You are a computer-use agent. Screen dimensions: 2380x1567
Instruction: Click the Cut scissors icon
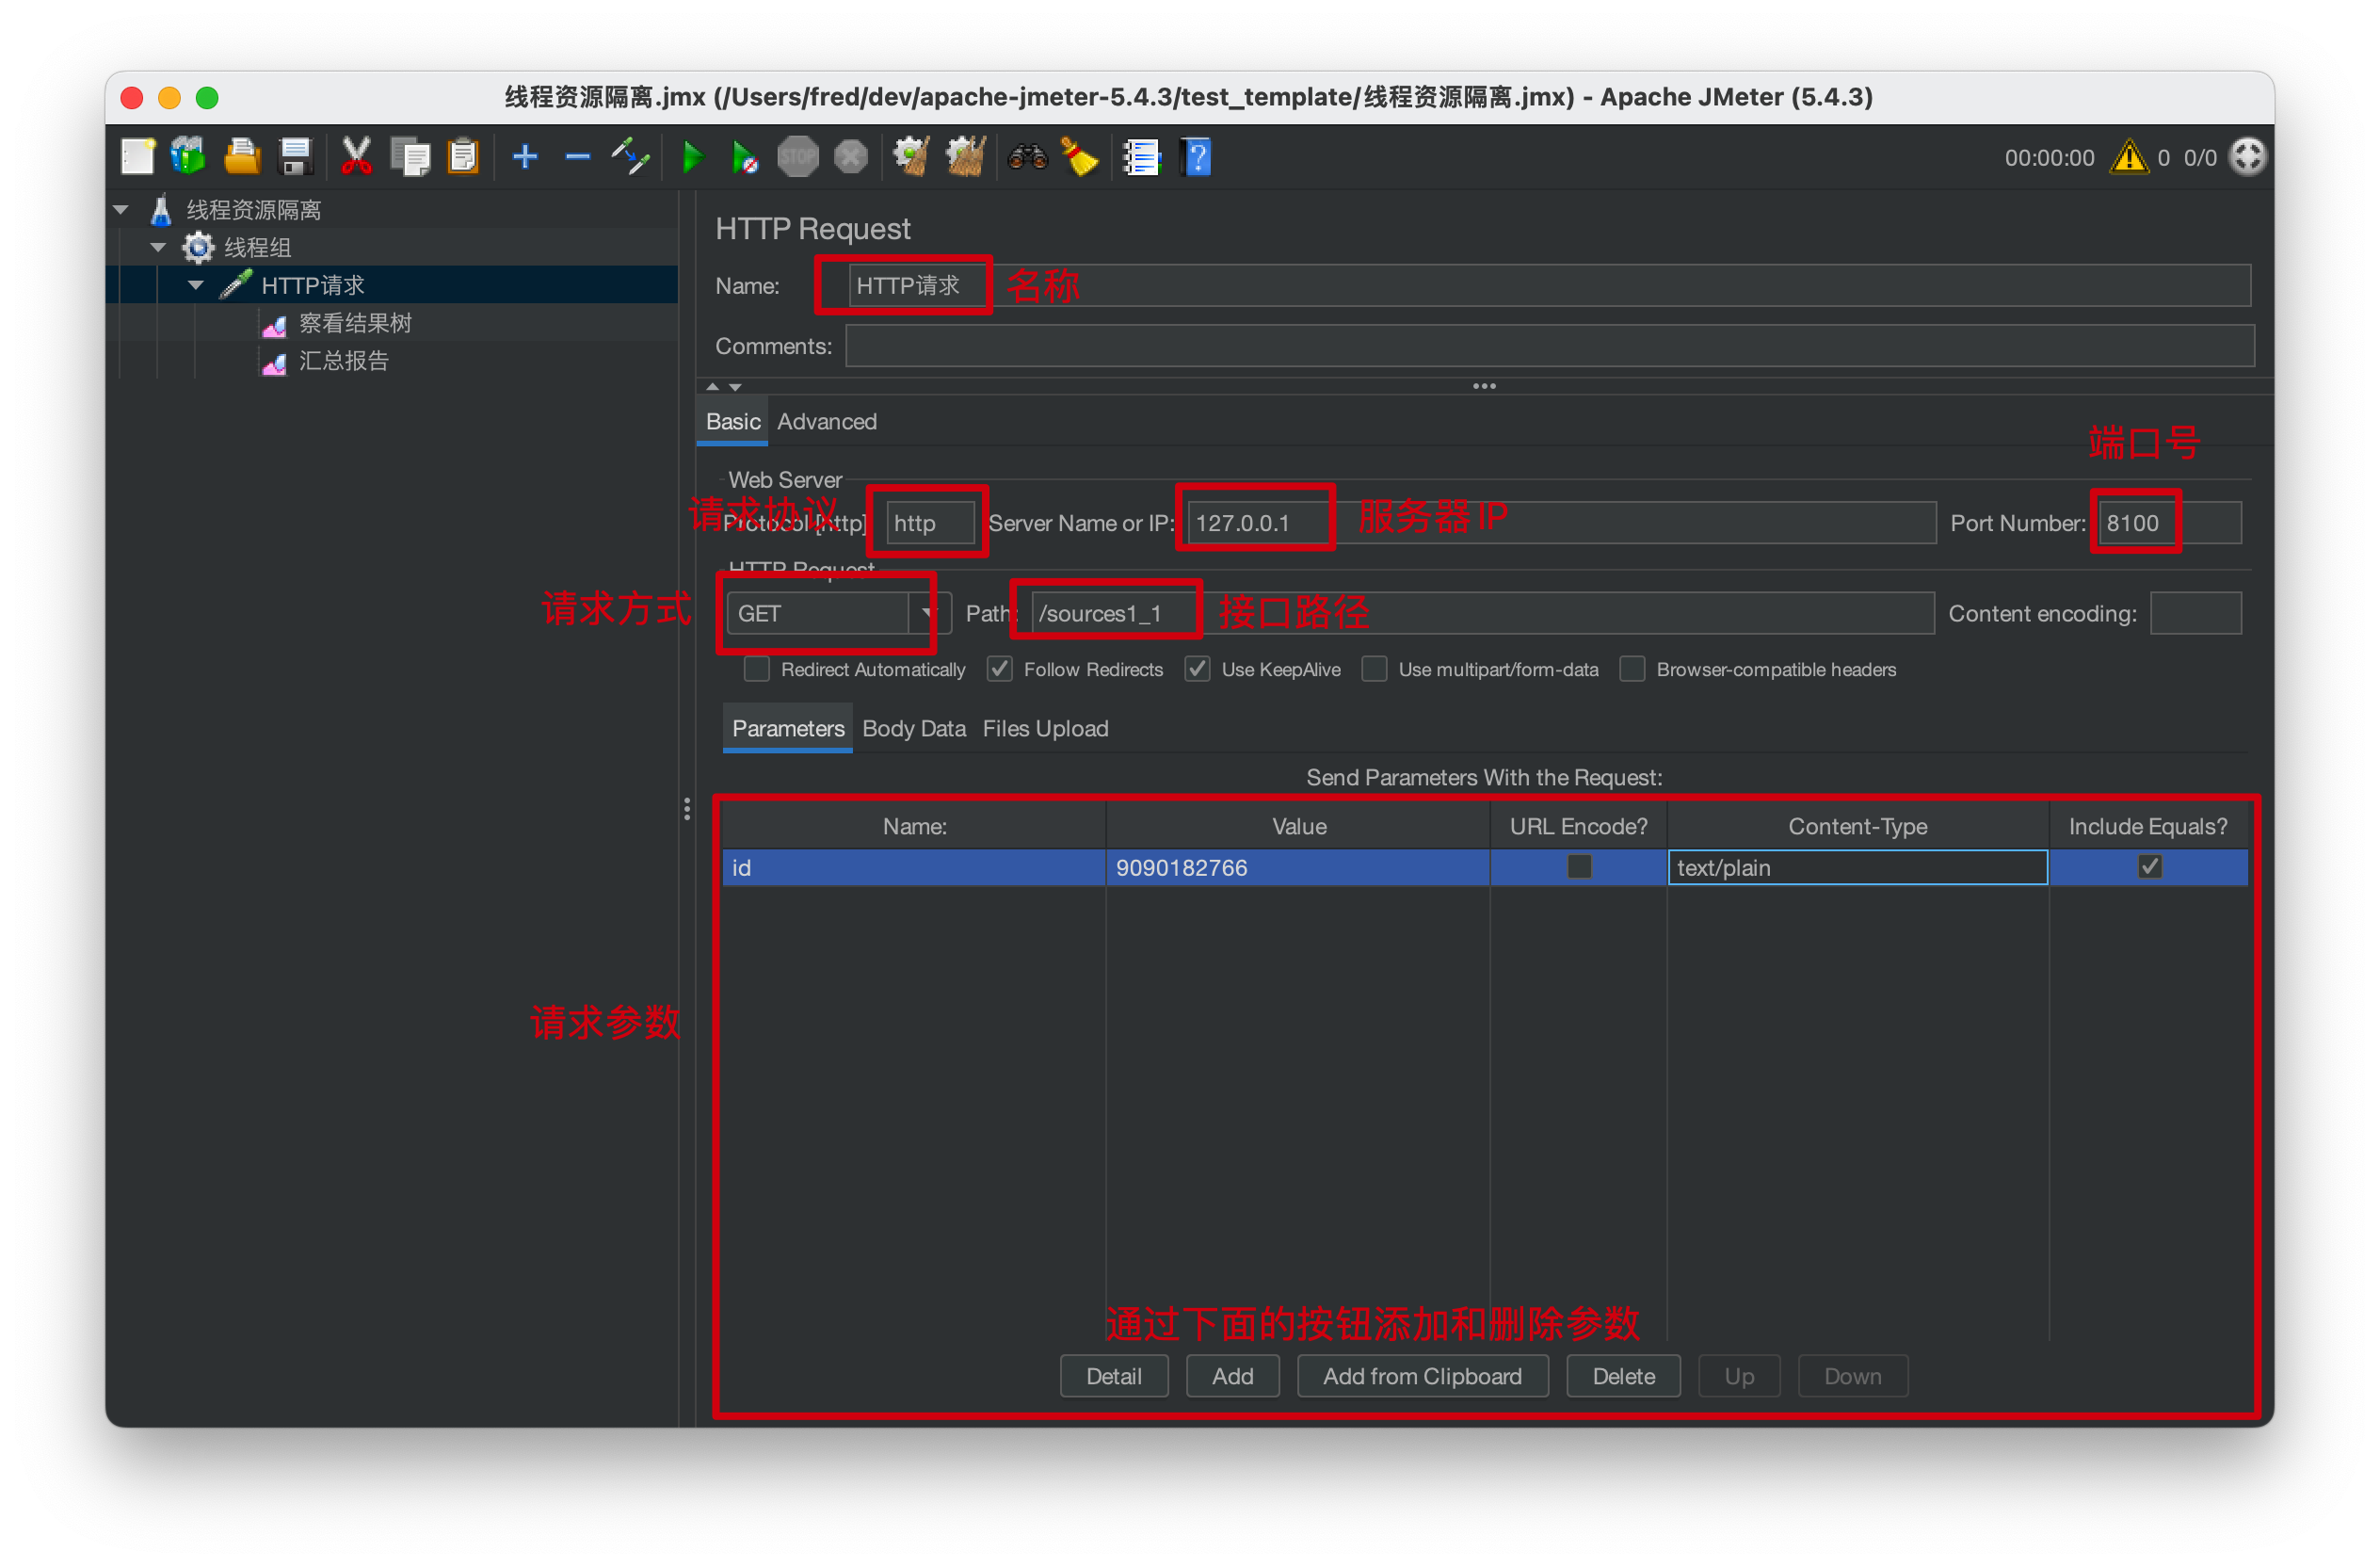point(356,157)
